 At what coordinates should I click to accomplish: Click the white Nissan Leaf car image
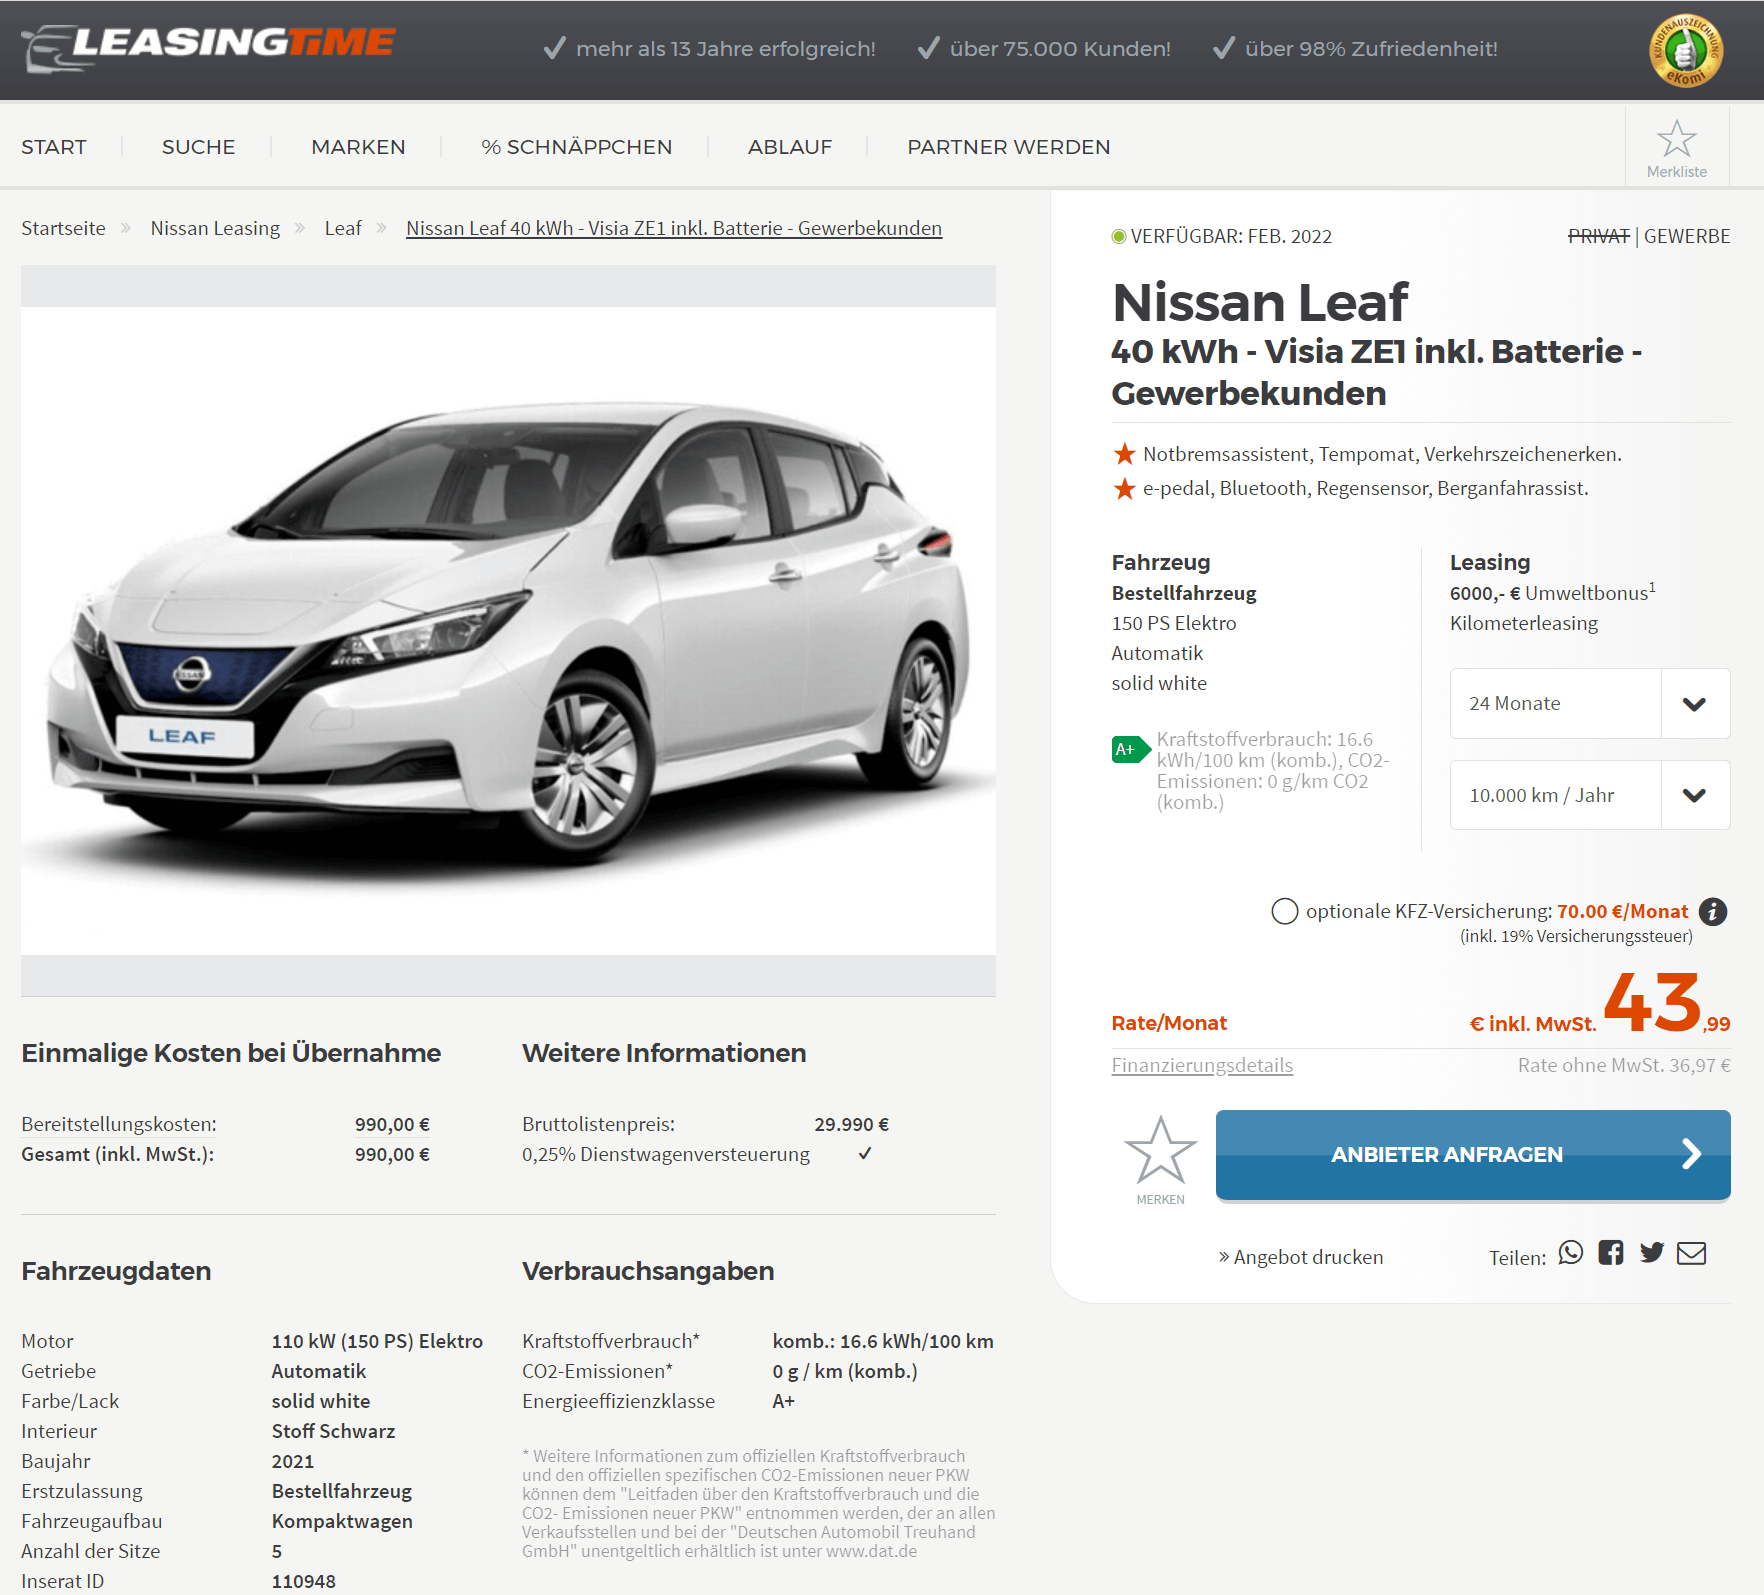coord(508,630)
